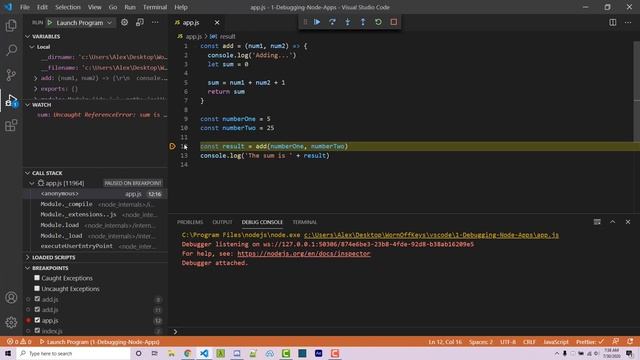This screenshot has width=640, height=360.
Task: Collapse the Call Stack section
Action: click(x=27, y=173)
